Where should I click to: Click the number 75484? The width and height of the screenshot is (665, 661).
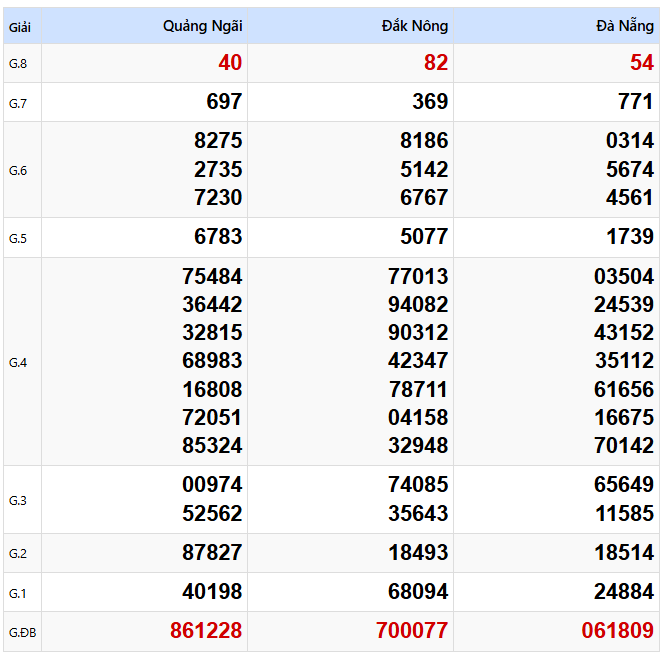point(212,276)
